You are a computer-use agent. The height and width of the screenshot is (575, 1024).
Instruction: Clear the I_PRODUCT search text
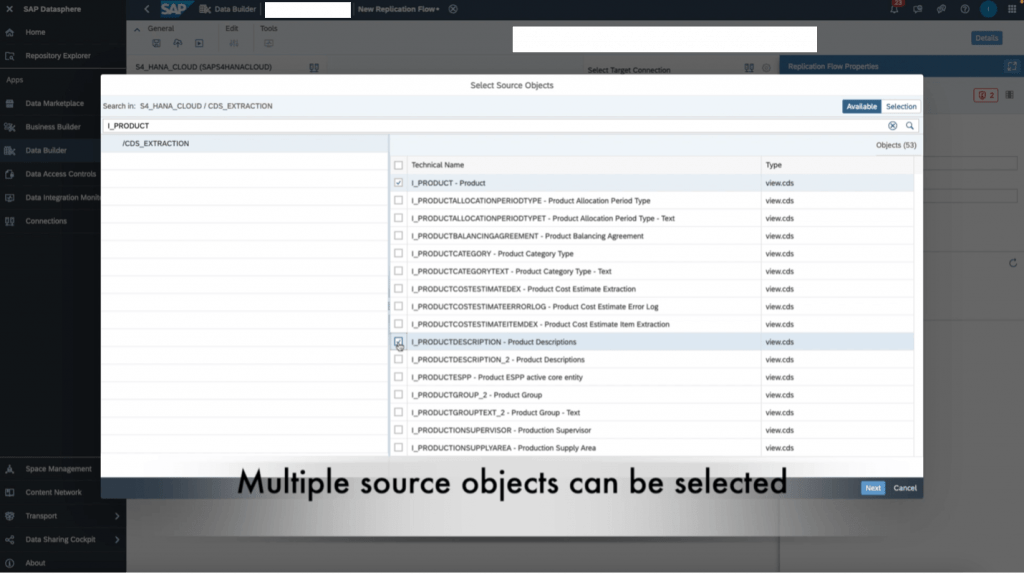[x=892, y=125]
